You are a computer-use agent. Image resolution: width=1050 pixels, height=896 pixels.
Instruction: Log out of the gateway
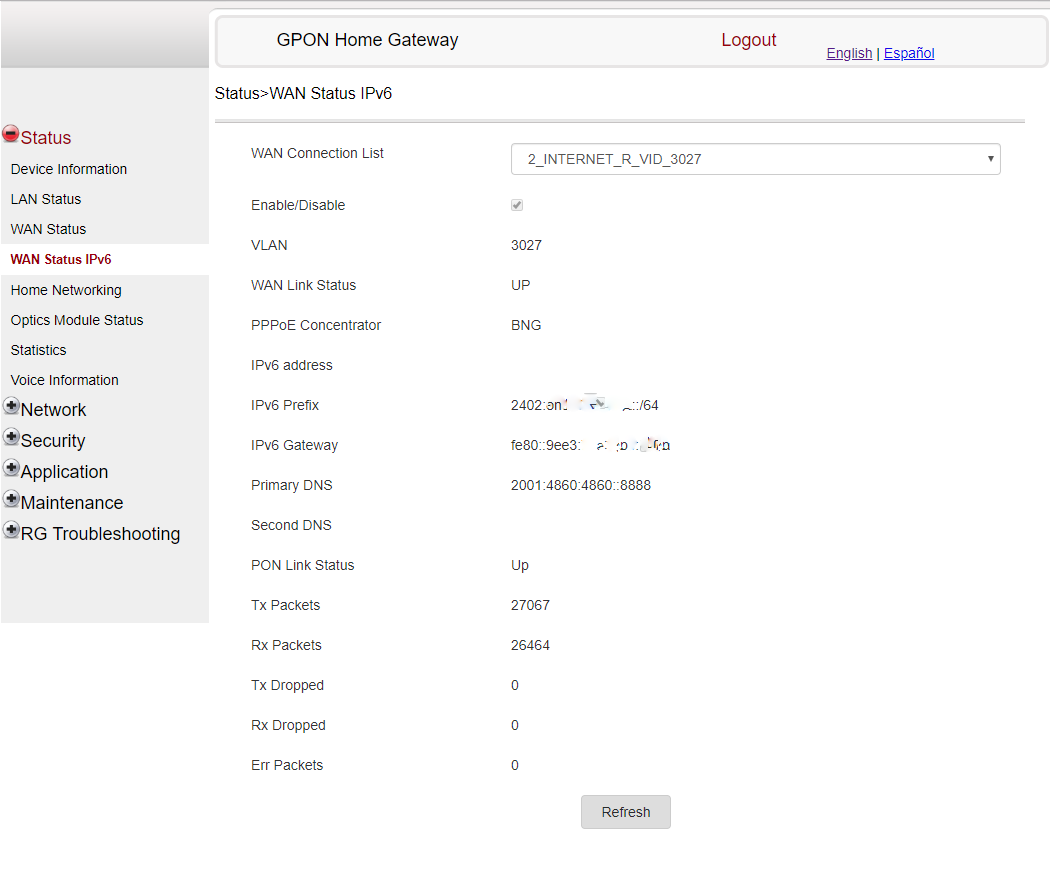(748, 40)
